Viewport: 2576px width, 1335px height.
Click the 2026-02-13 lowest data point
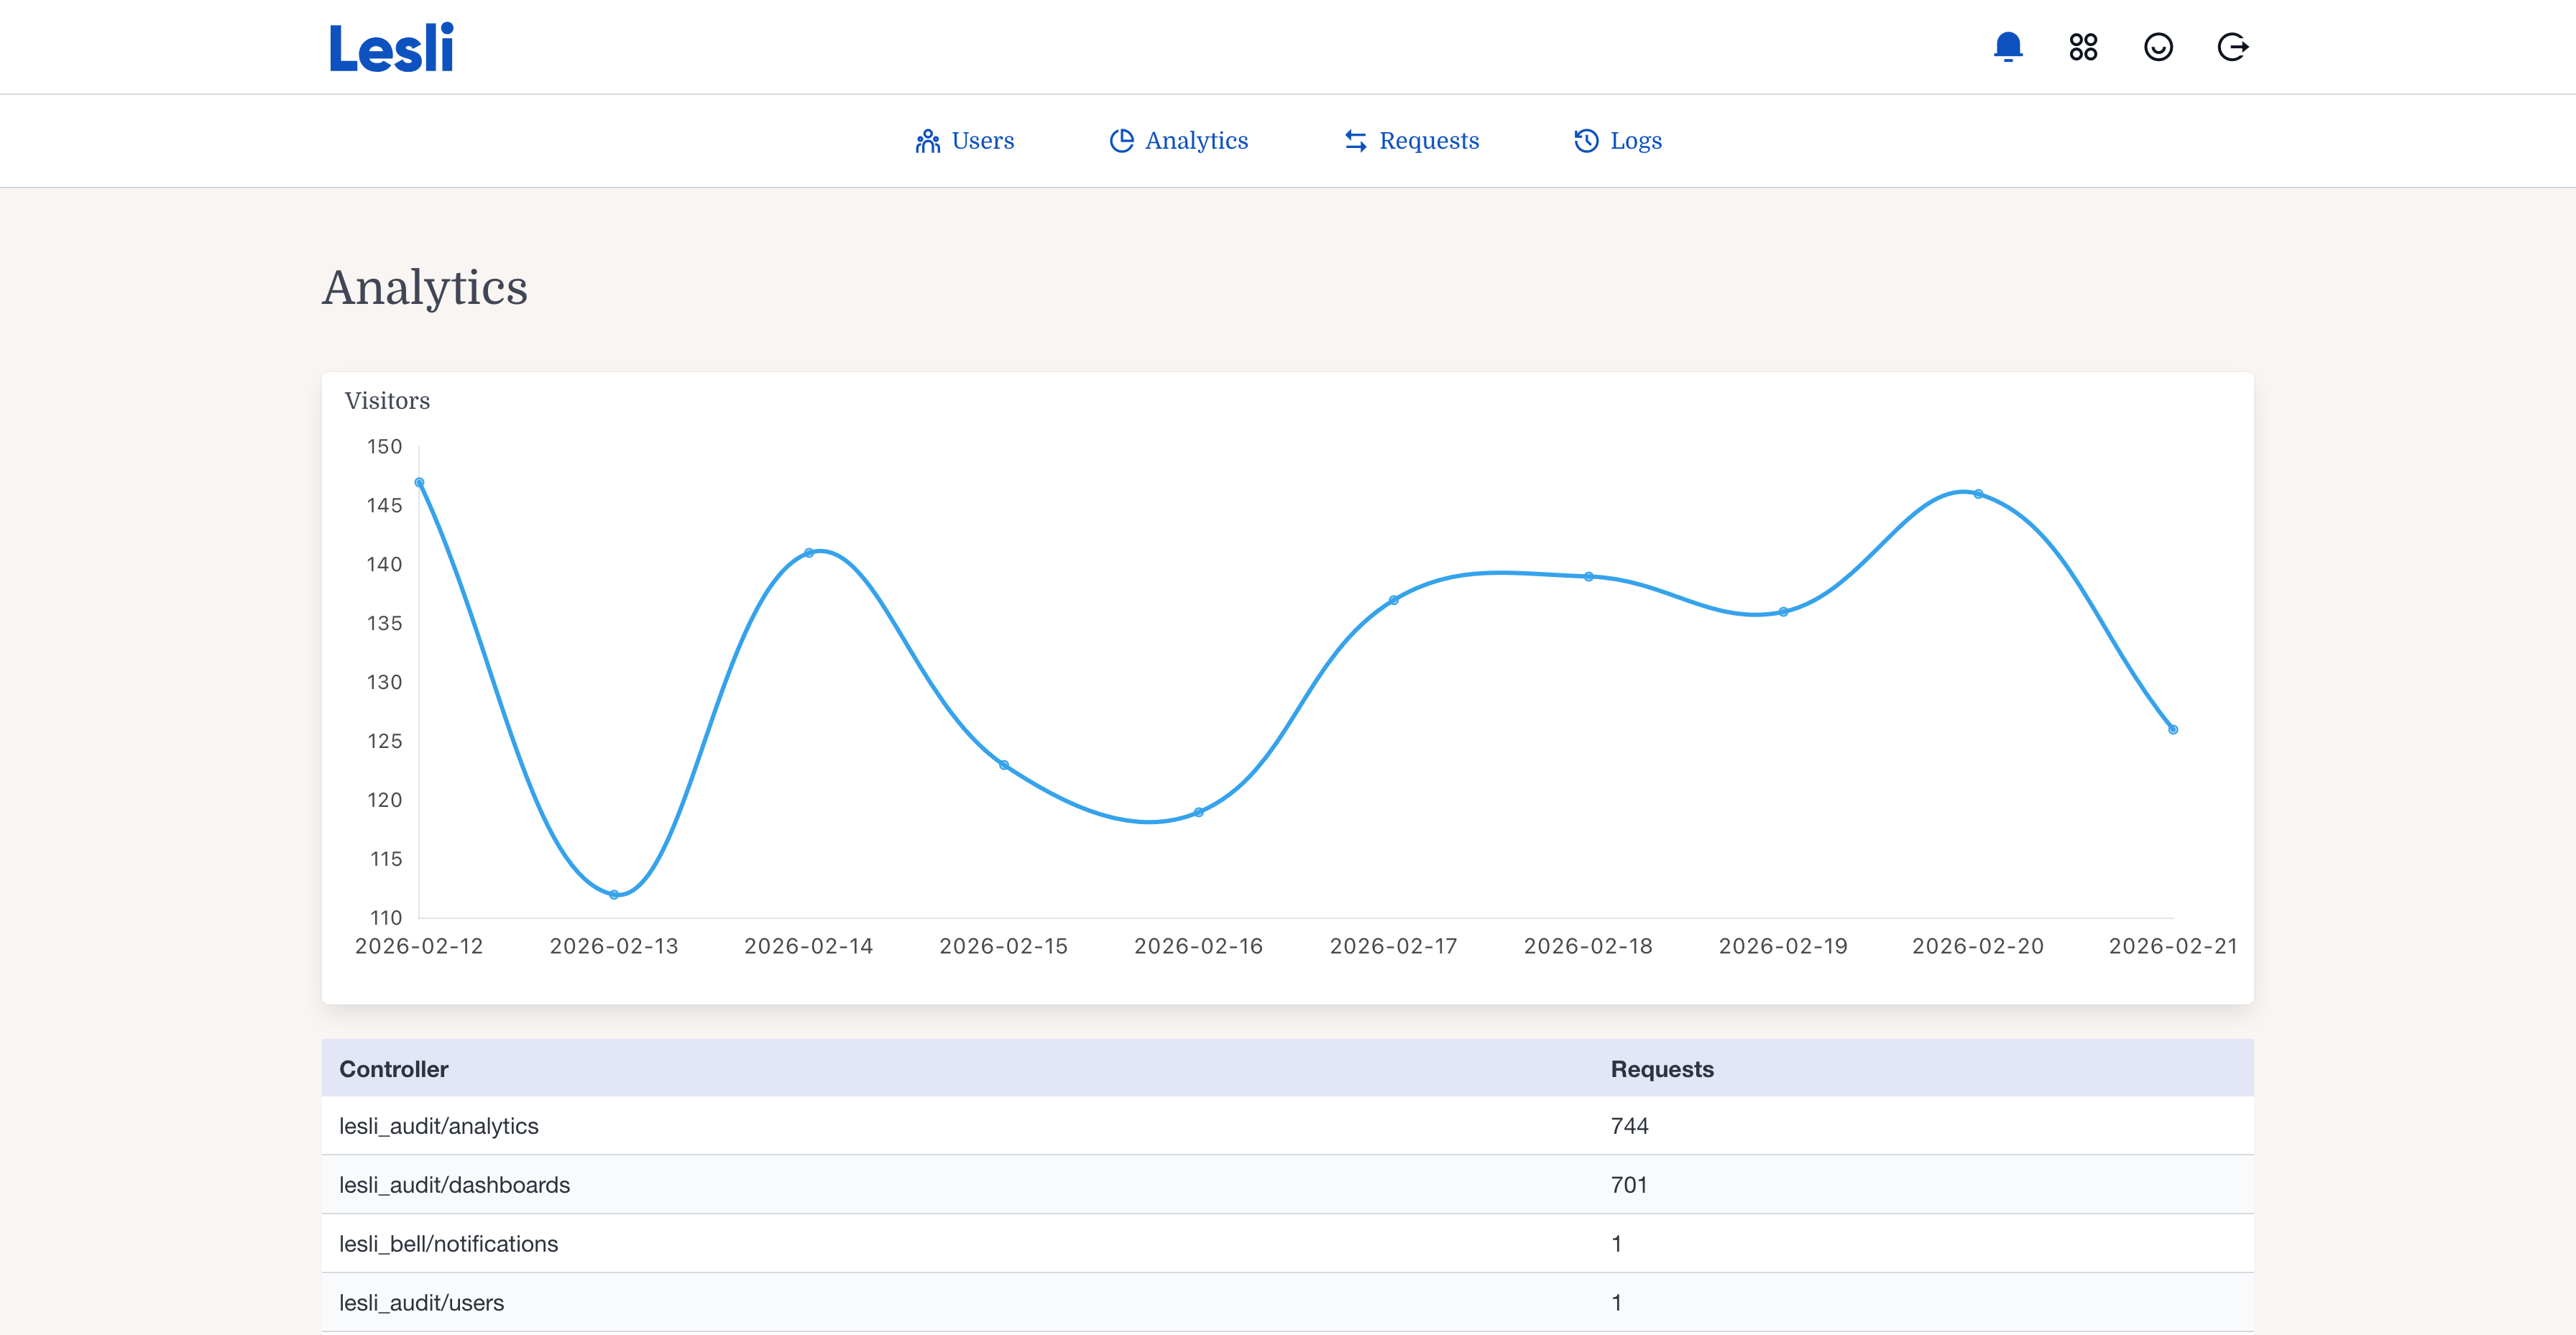click(x=614, y=894)
